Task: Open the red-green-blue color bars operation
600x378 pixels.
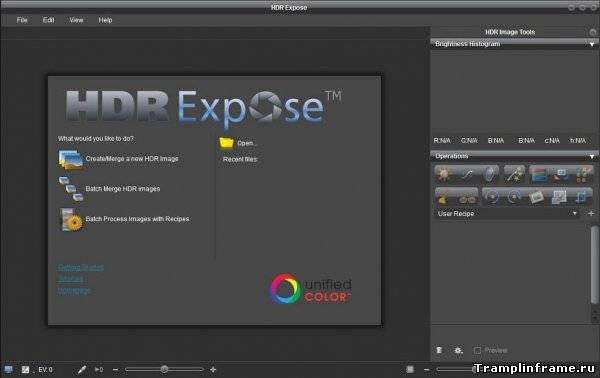Action: pyautogui.click(x=538, y=174)
